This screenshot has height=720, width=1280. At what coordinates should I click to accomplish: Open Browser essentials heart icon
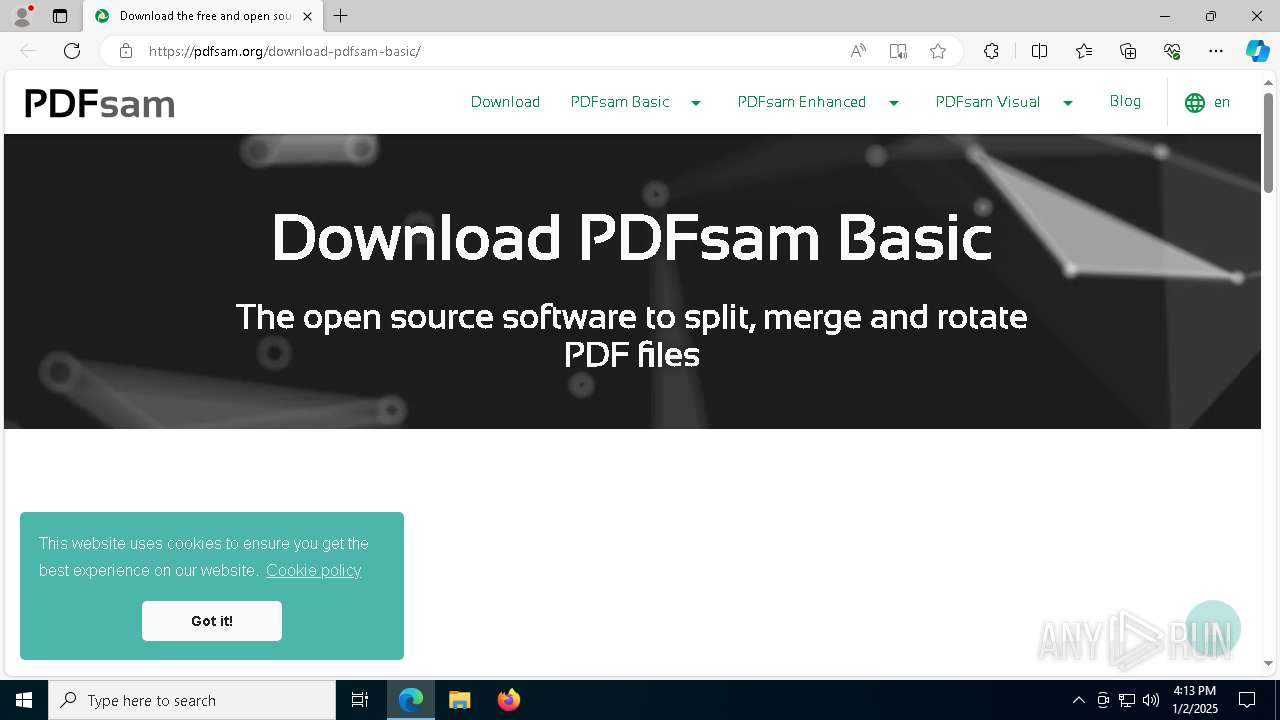[1172, 51]
